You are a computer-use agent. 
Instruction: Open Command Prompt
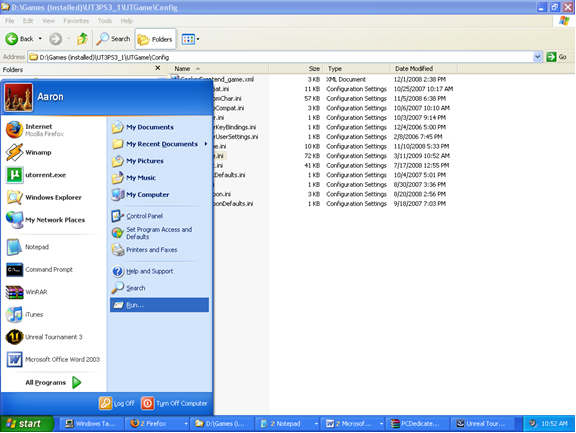[39, 270]
